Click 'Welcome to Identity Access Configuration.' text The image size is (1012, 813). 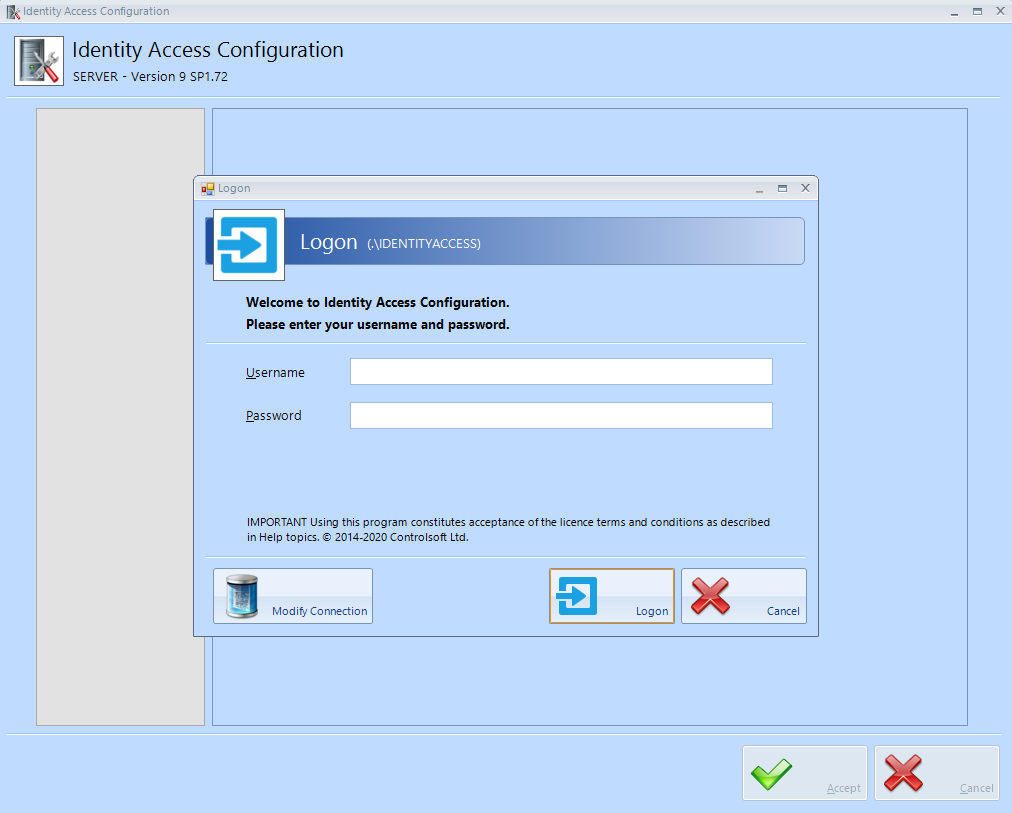[378, 303]
